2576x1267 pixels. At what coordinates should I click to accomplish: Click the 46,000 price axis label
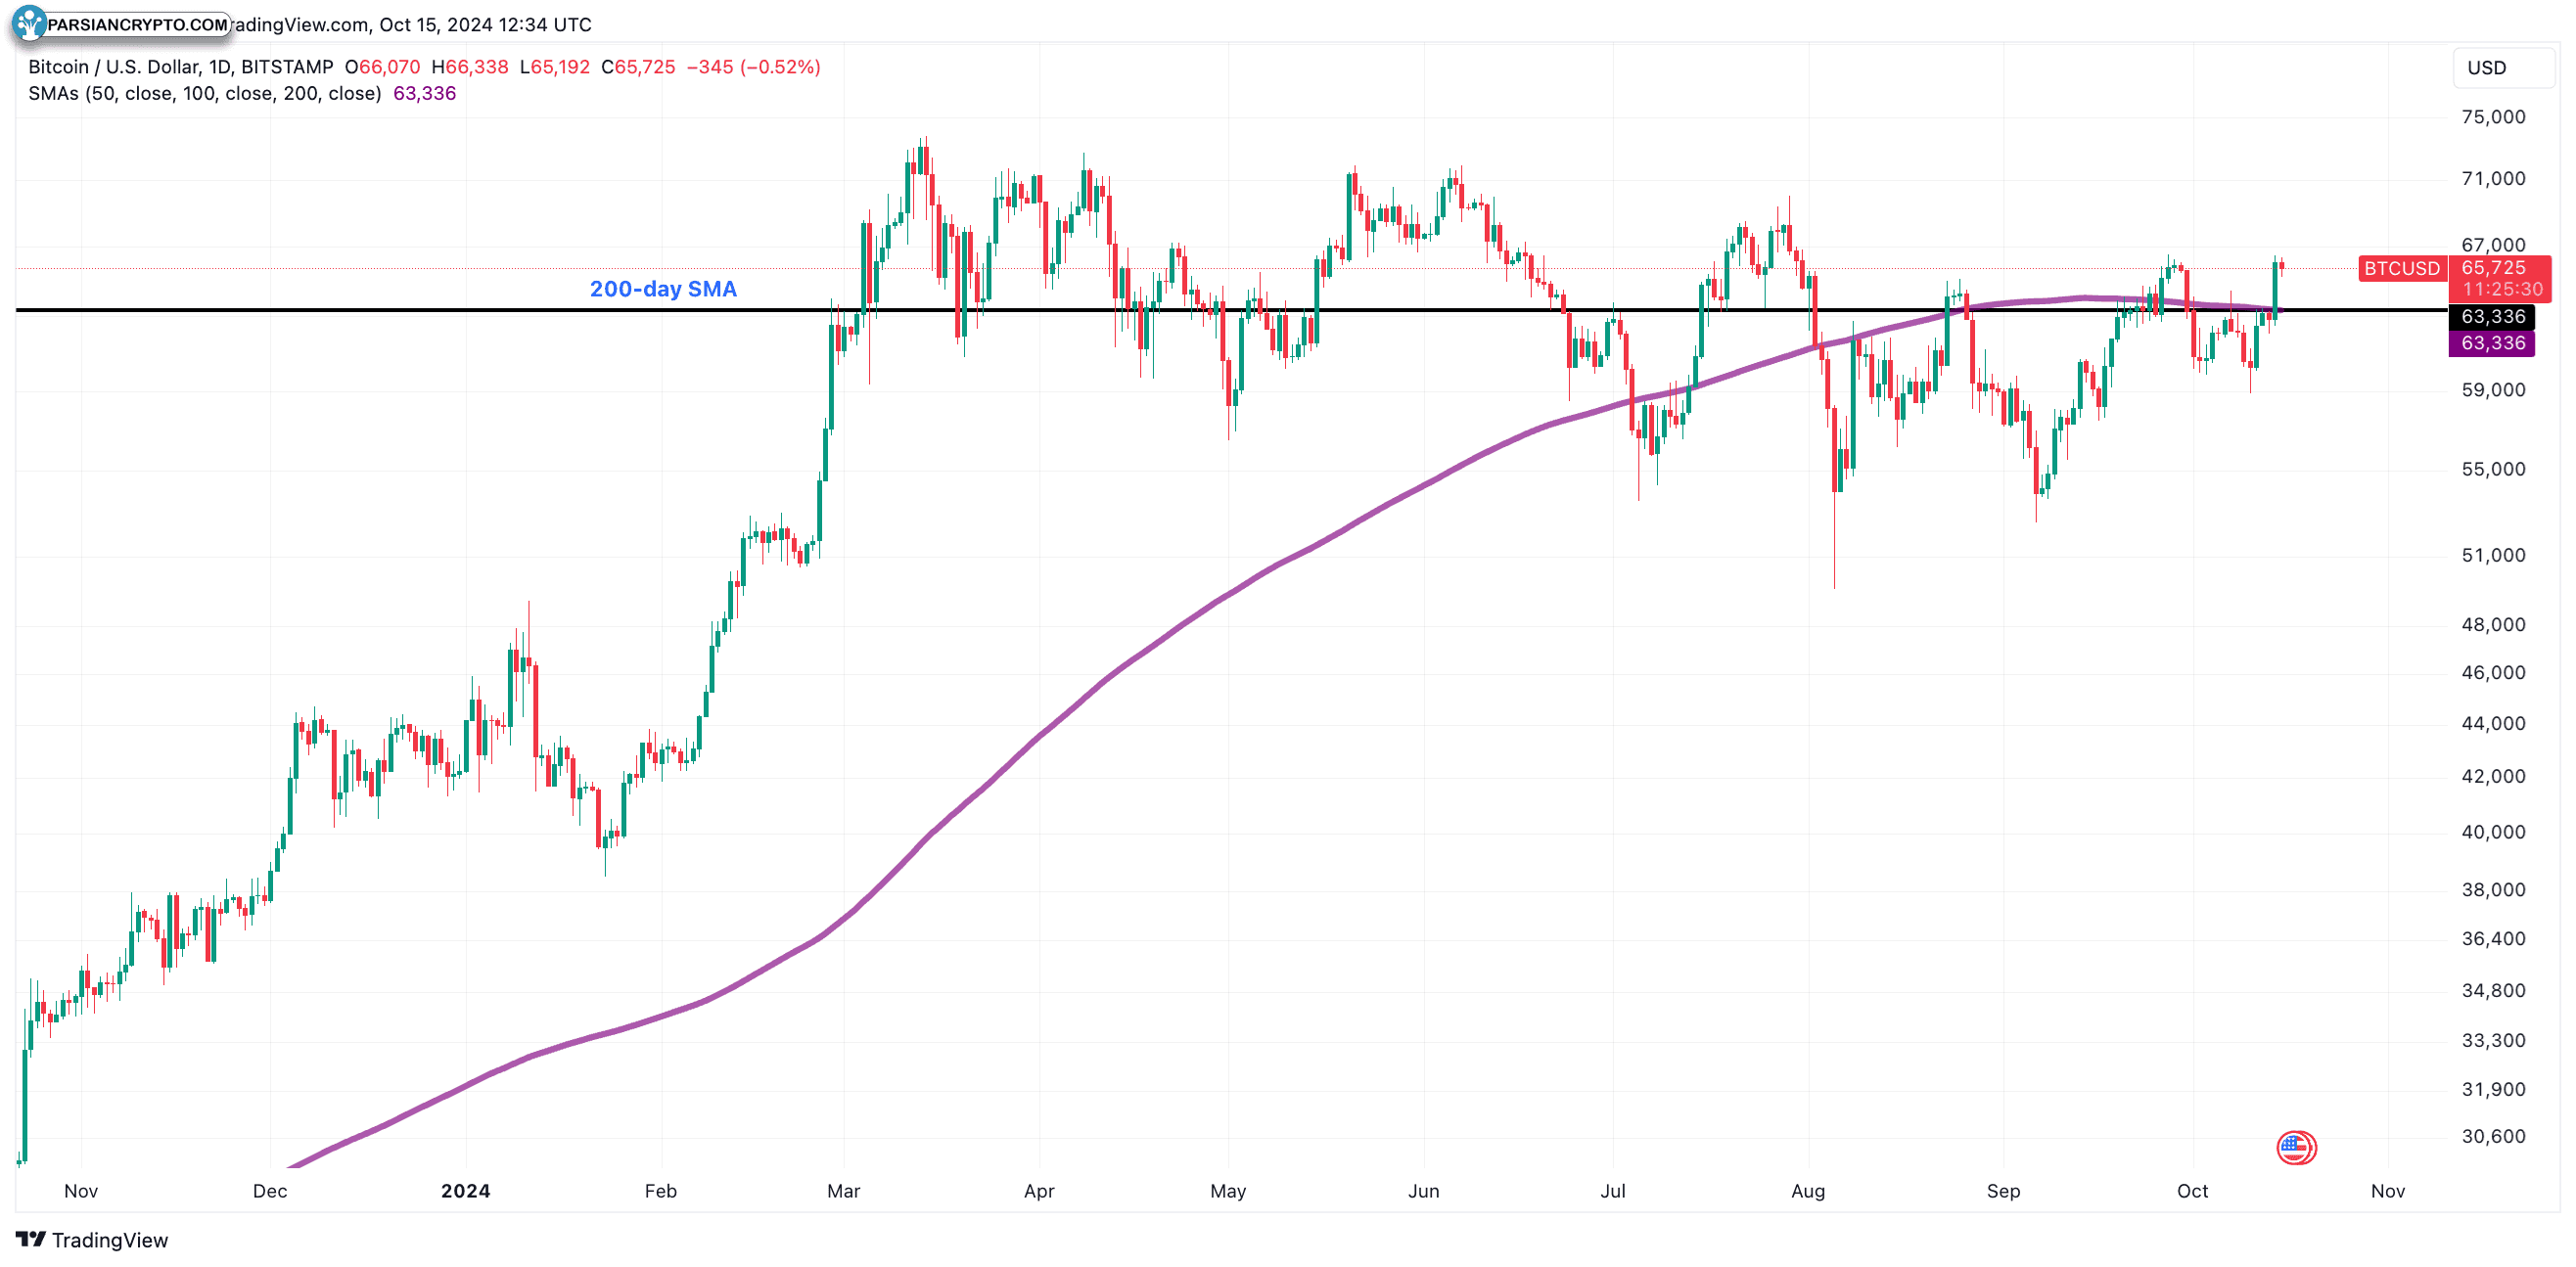(x=2493, y=672)
